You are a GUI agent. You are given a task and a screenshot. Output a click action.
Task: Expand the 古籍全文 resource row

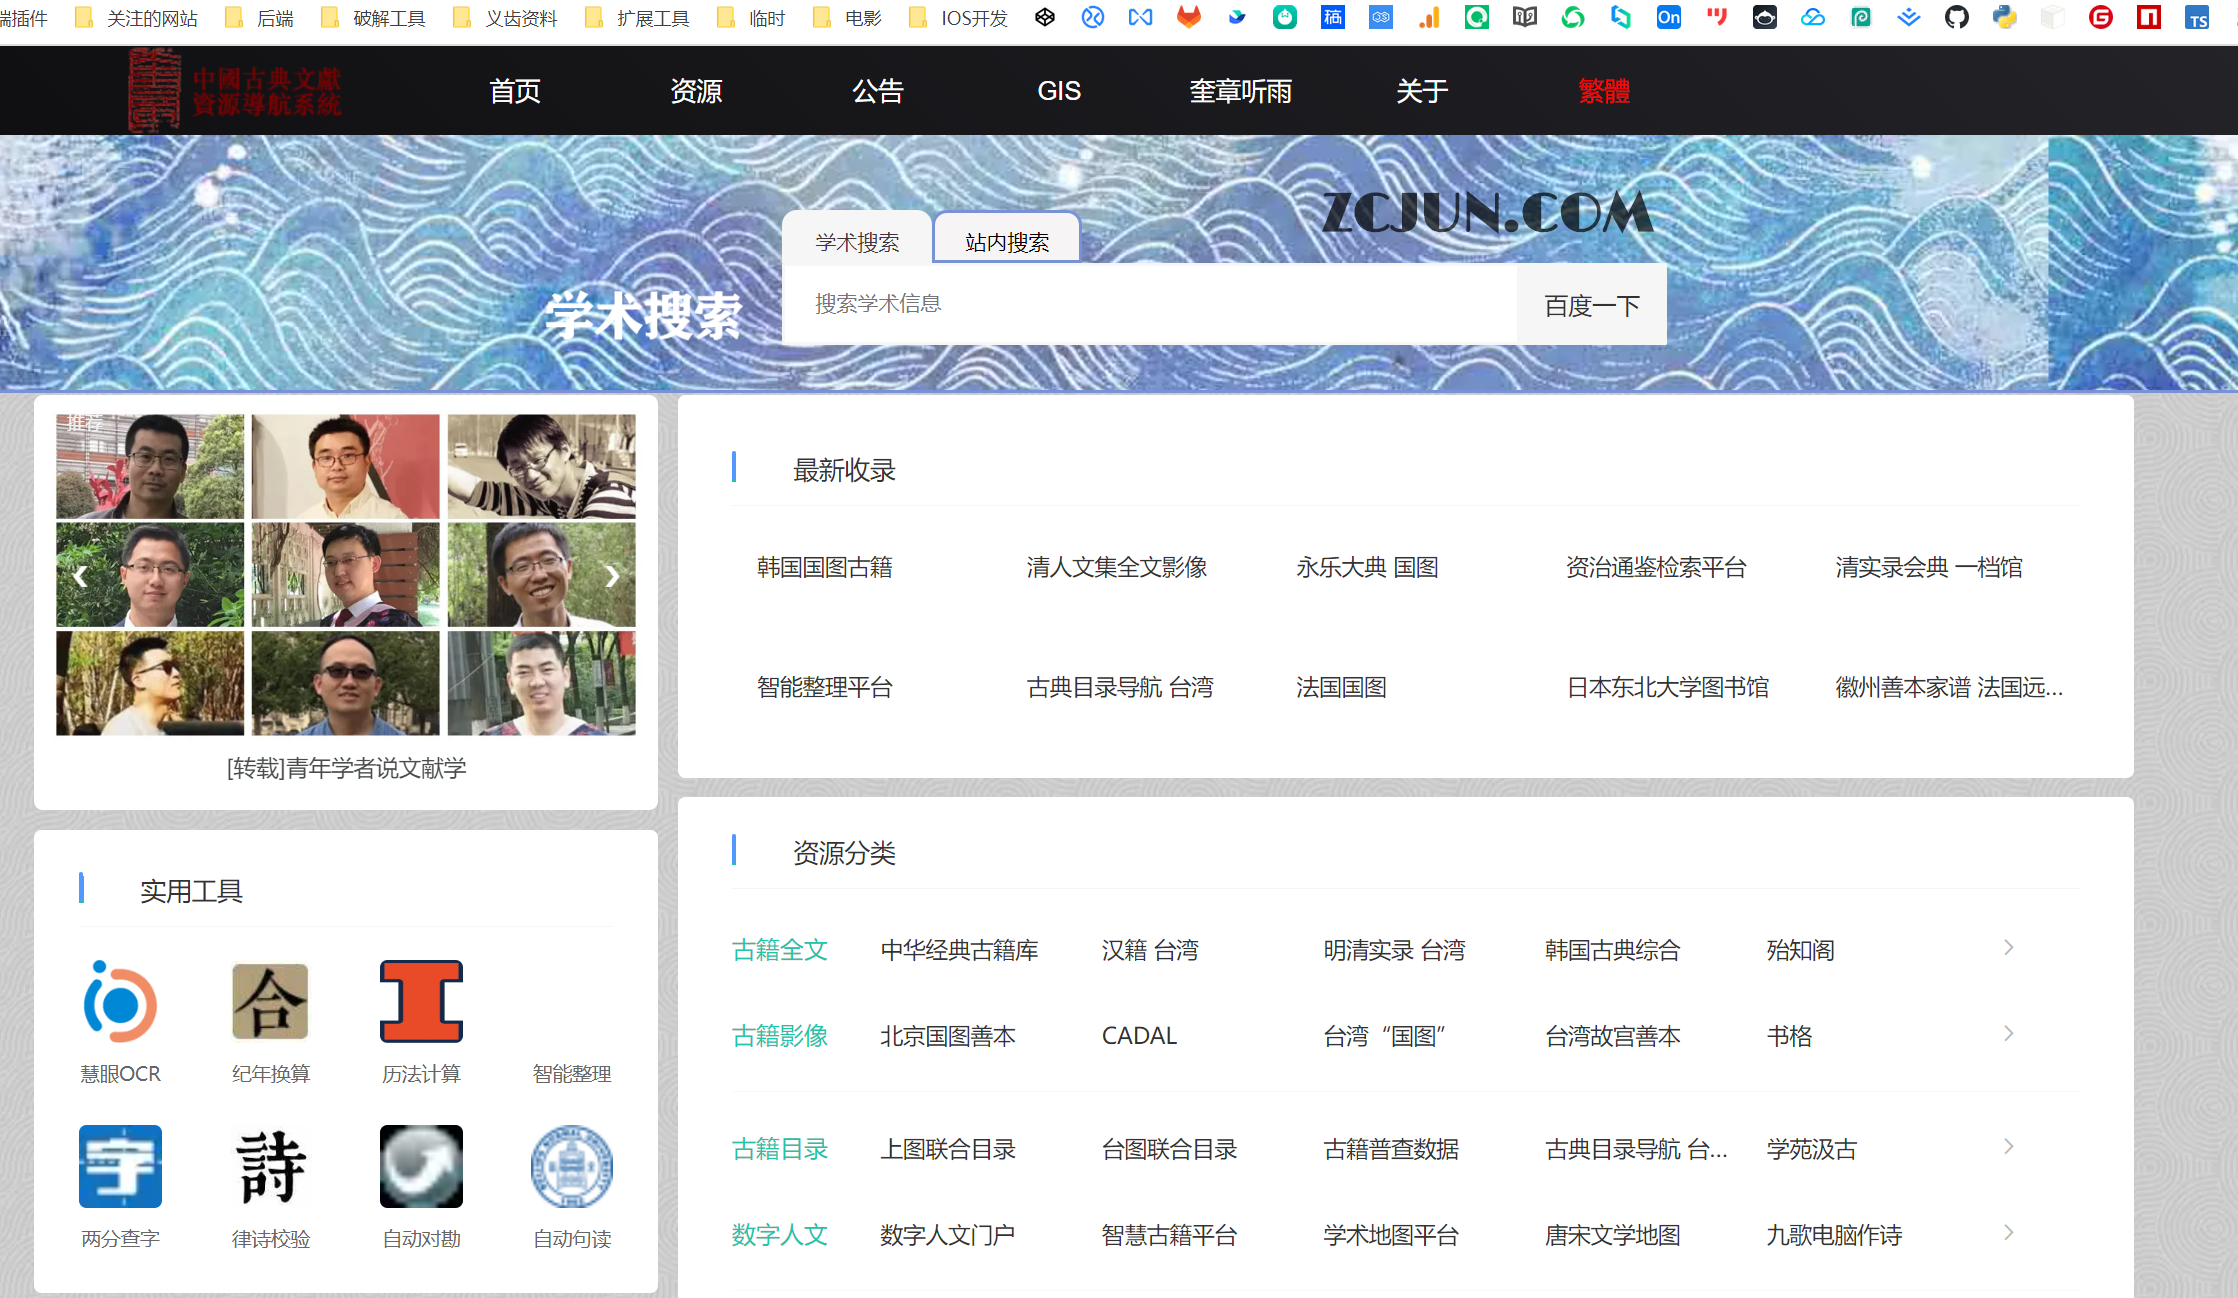(2009, 948)
